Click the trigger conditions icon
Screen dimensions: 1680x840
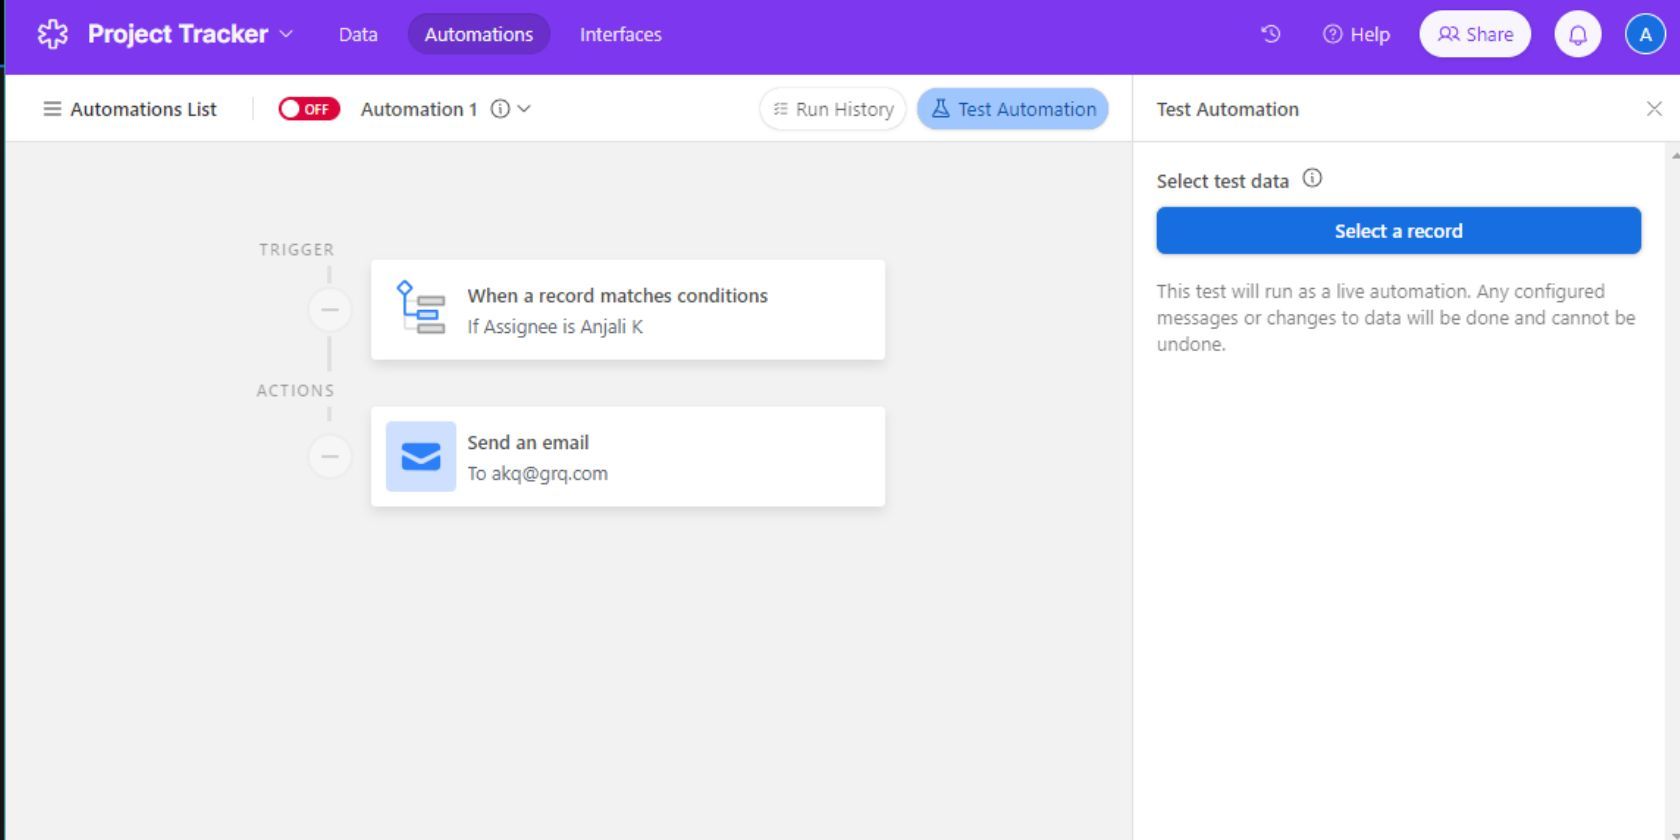pyautogui.click(x=421, y=308)
